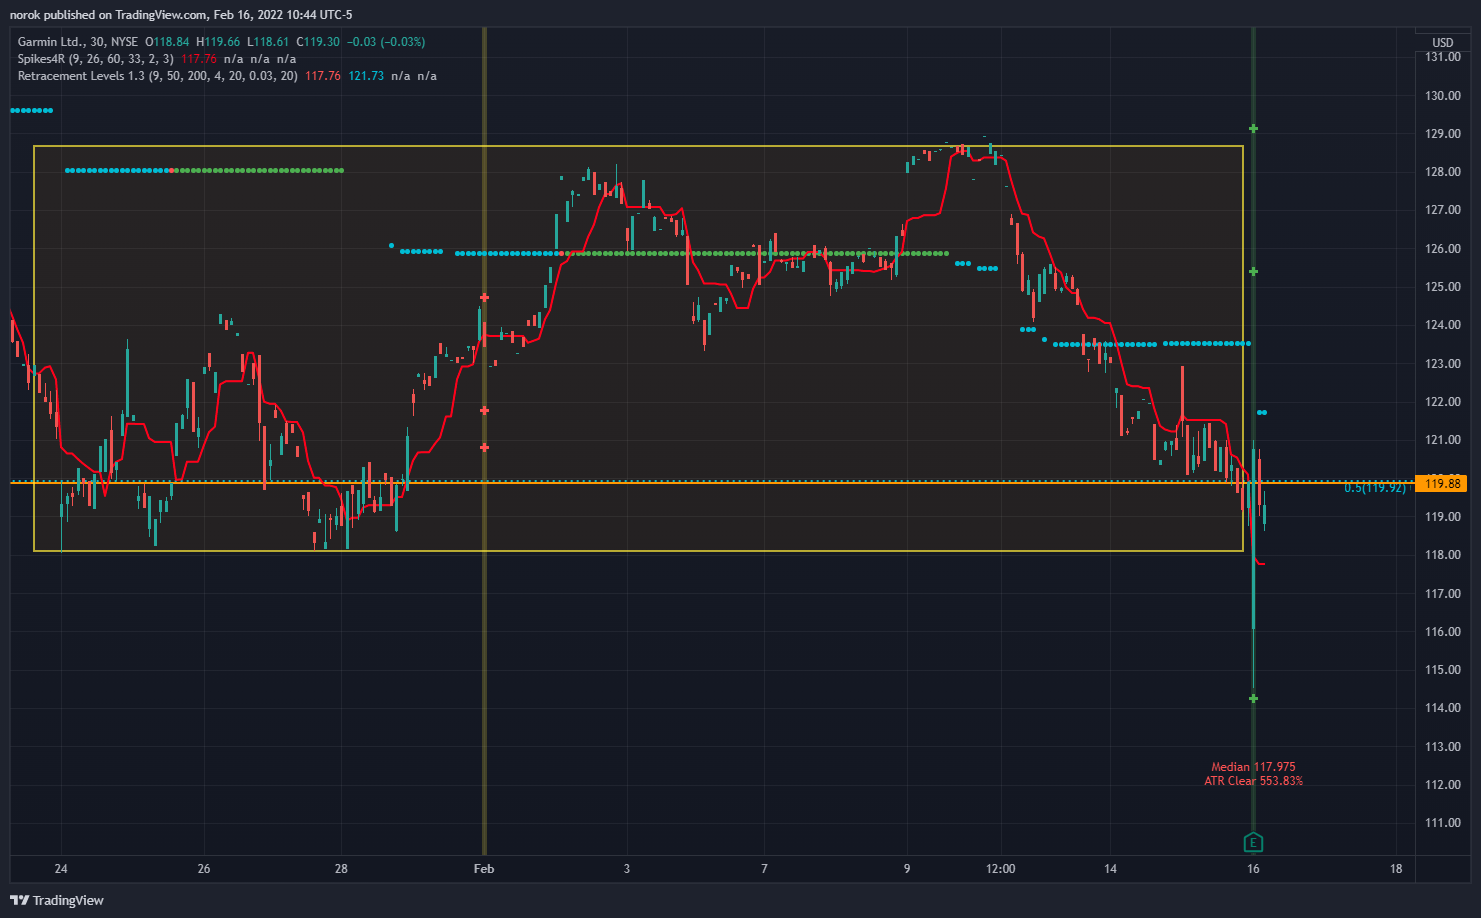Click the 117.00 price axis label
1481x918 pixels.
coord(1443,594)
